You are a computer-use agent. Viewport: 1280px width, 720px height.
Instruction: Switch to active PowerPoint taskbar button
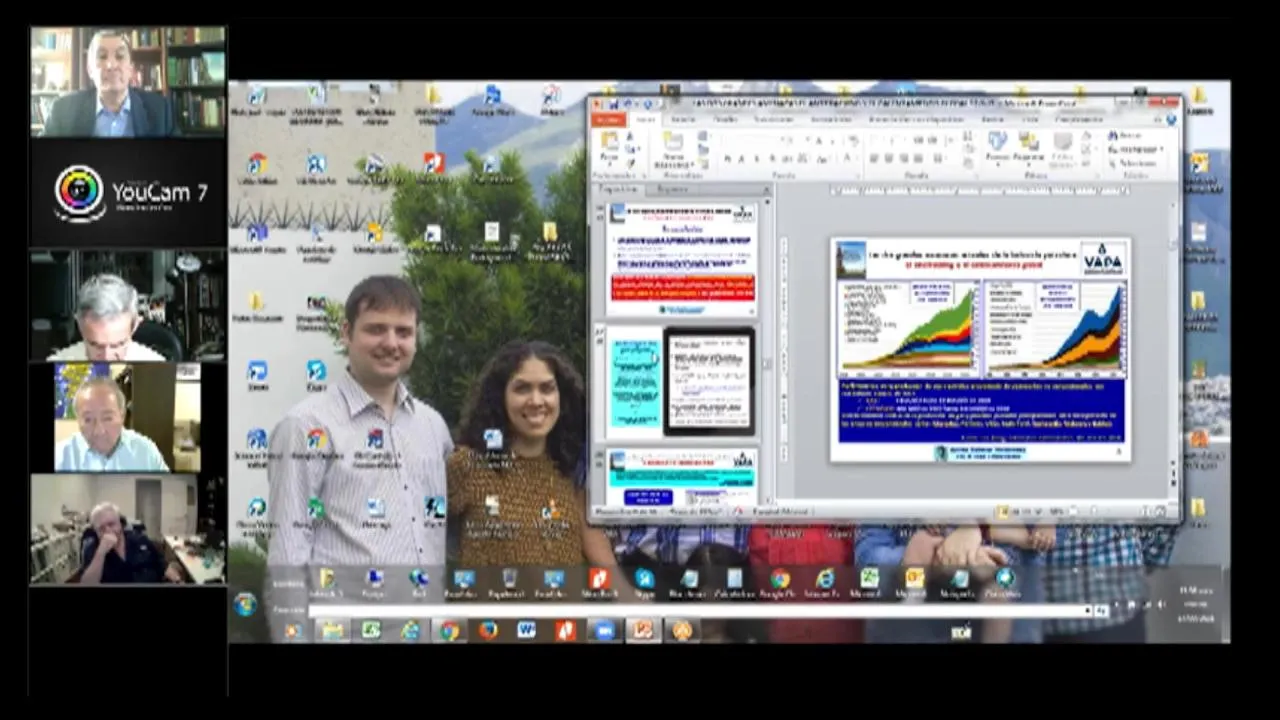point(643,630)
